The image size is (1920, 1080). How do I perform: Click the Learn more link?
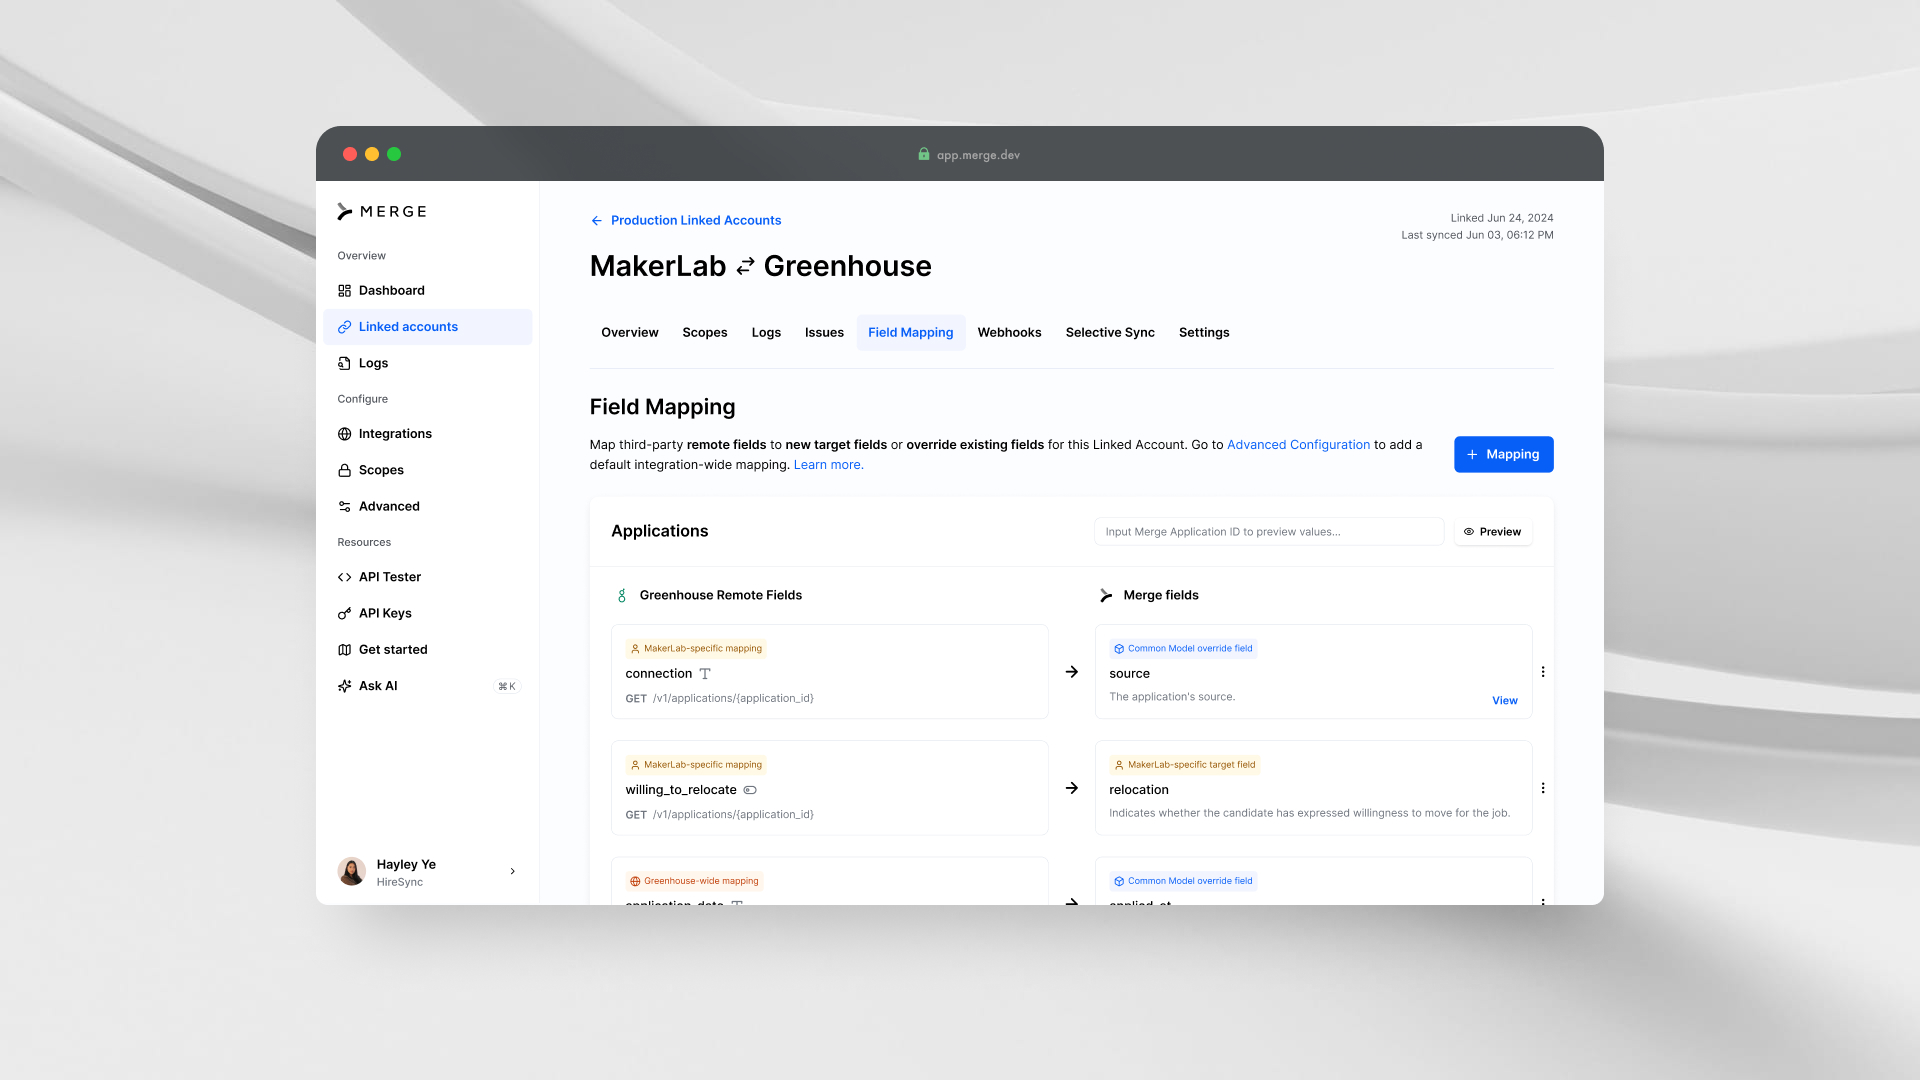[828, 465]
